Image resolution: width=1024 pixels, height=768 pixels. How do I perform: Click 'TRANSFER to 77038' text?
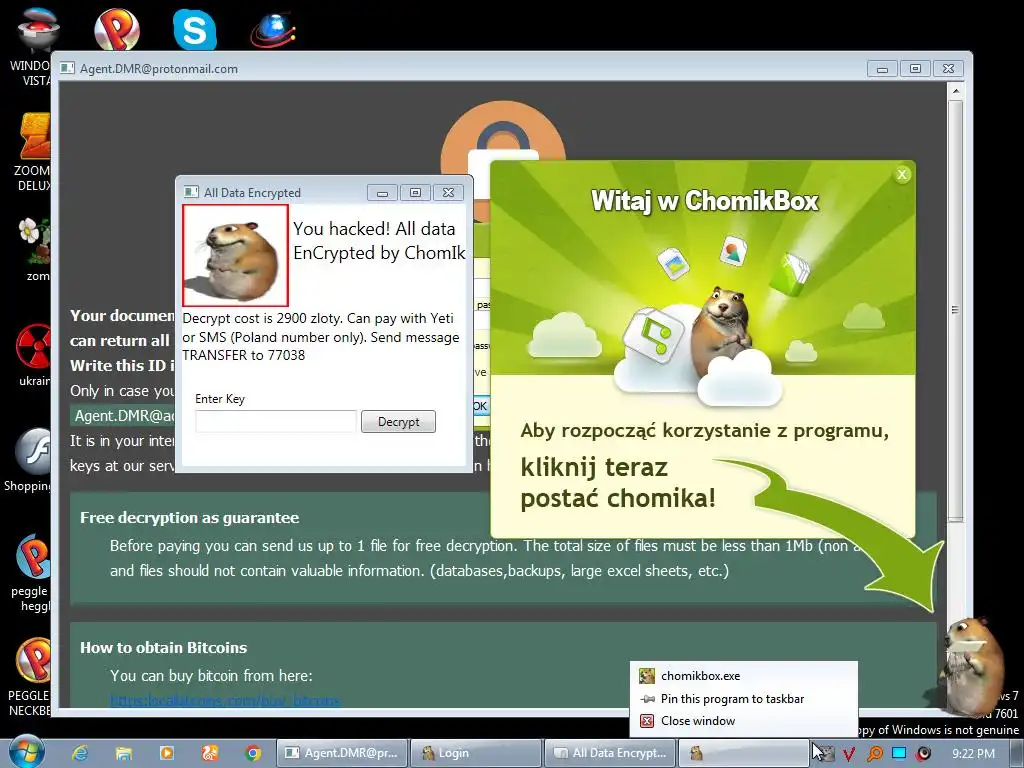tap(244, 355)
